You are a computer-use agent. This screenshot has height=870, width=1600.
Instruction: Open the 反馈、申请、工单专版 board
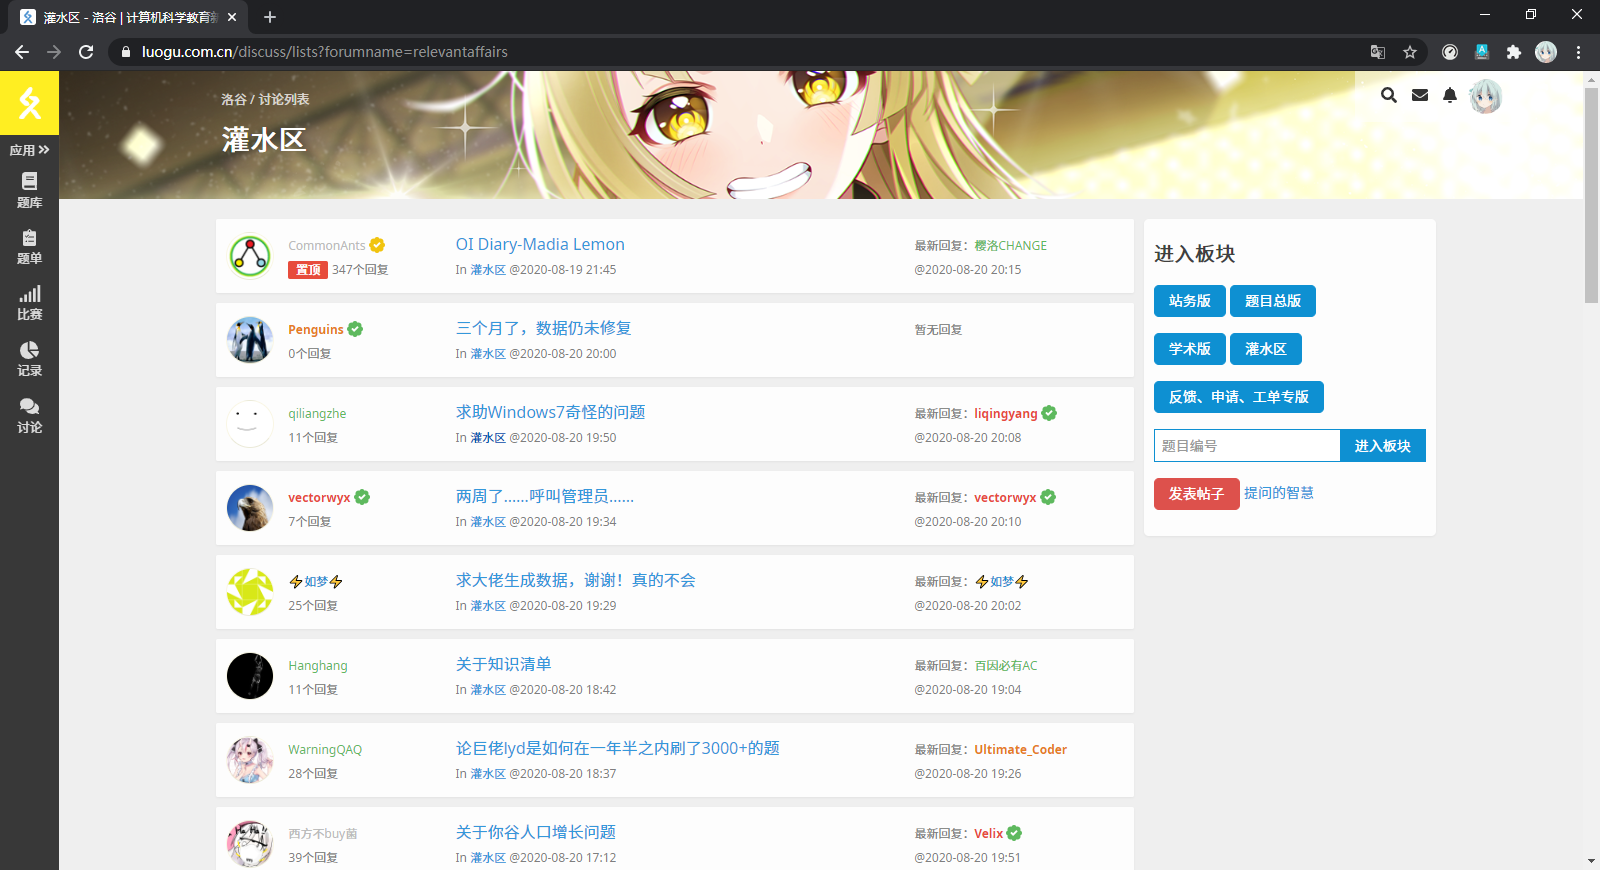pos(1239,397)
